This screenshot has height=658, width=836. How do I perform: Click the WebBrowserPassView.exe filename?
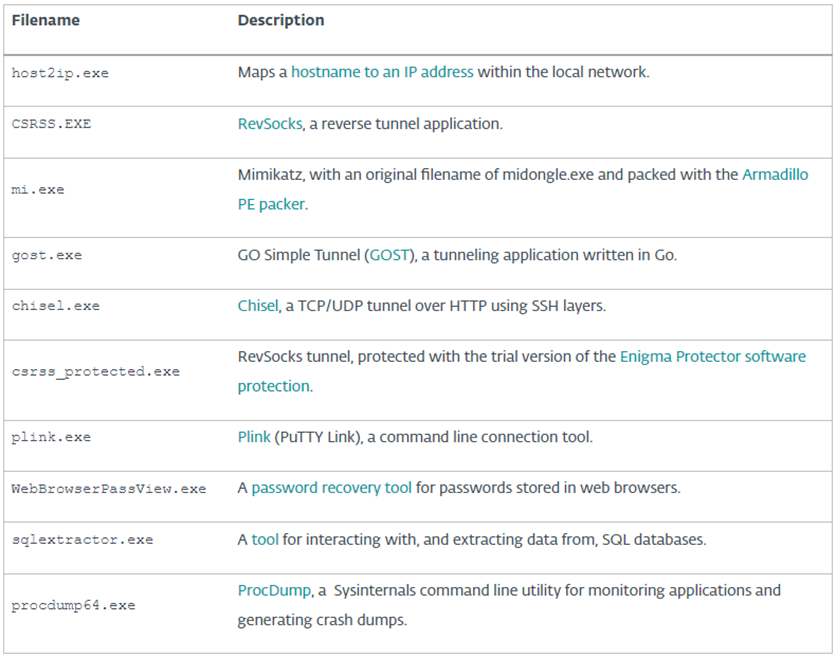coord(109,489)
